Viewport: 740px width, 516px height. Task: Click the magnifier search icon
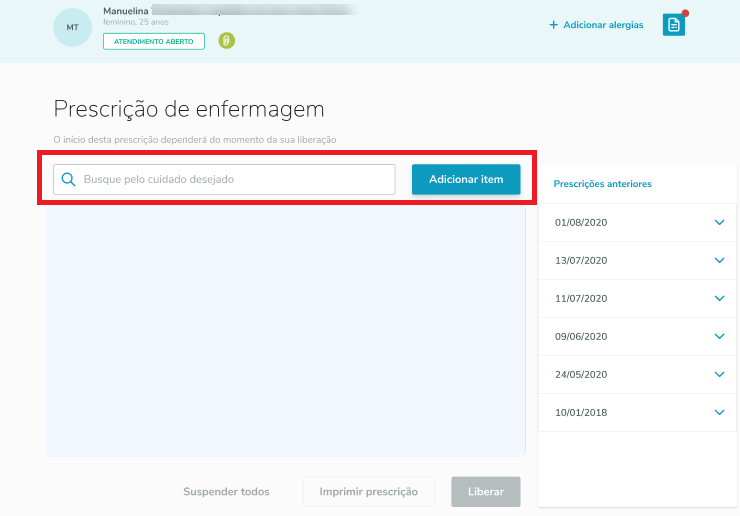(x=68, y=179)
